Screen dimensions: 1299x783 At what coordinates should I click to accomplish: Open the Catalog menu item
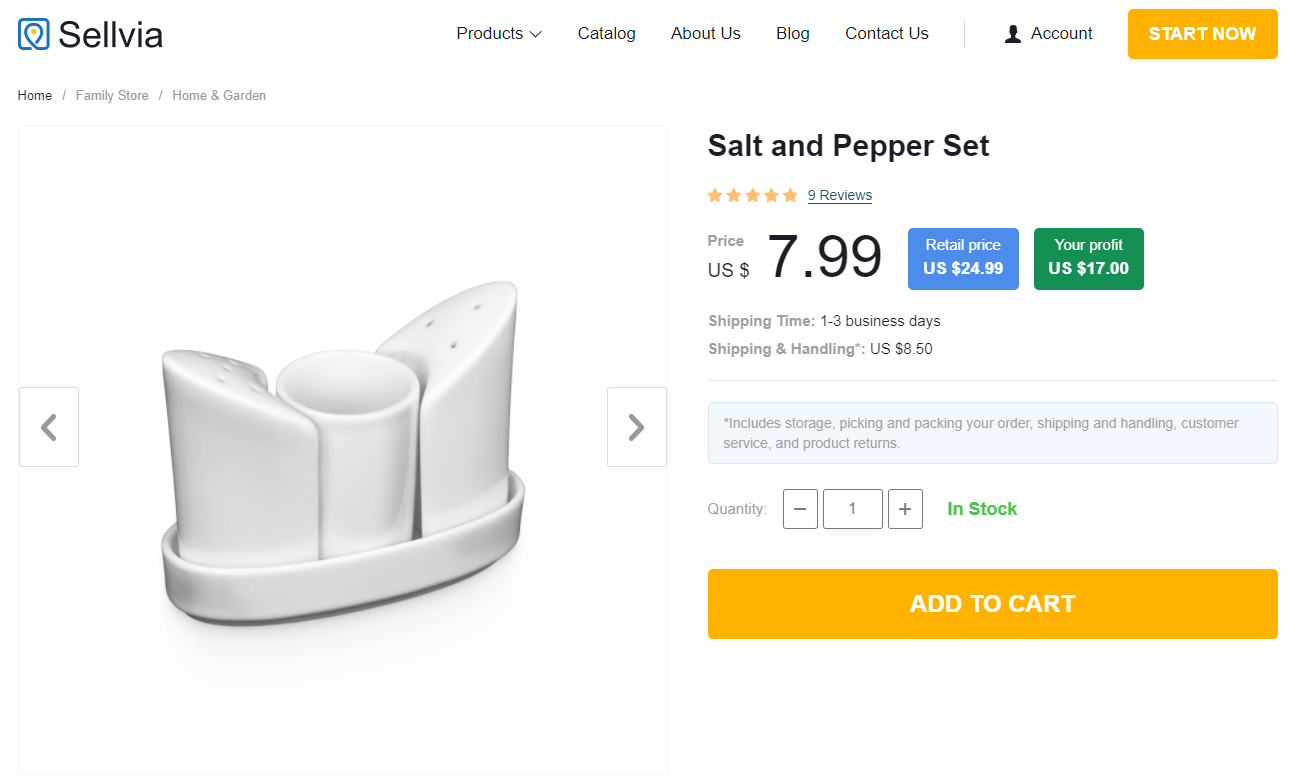click(606, 34)
